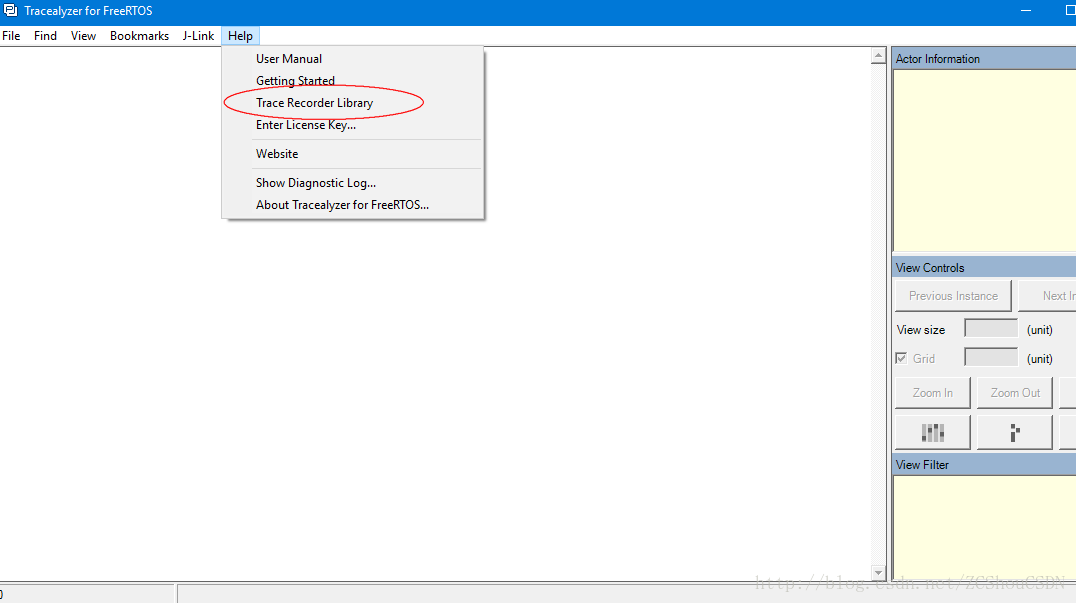Click the vertical bars view icon button
This screenshot has width=1076, height=603.
point(933,432)
